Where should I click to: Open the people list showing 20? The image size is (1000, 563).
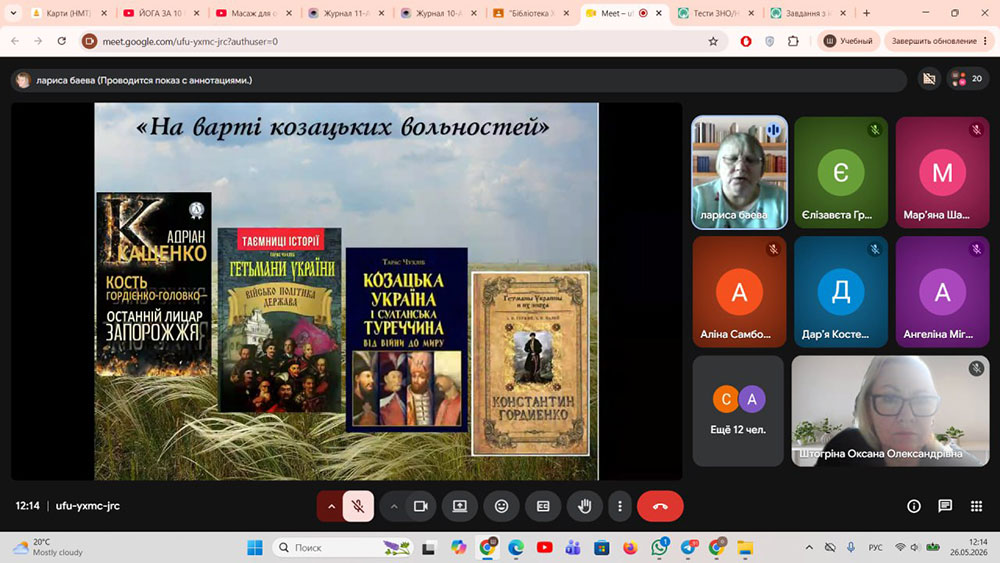pos(967,79)
